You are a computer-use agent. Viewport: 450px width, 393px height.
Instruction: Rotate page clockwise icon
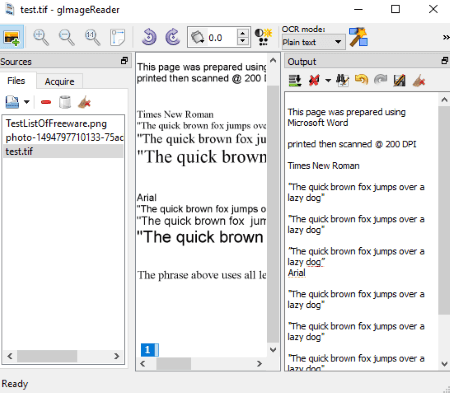[173, 37]
